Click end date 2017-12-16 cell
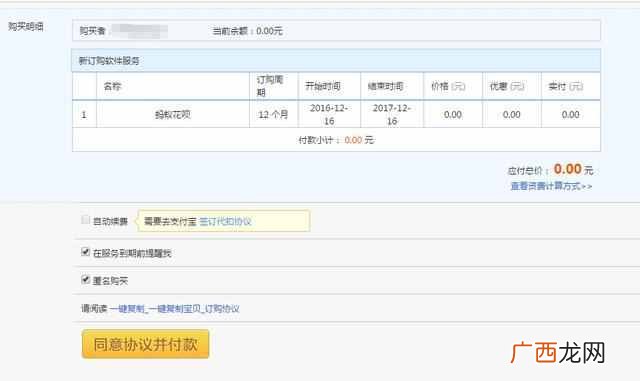 (392, 114)
